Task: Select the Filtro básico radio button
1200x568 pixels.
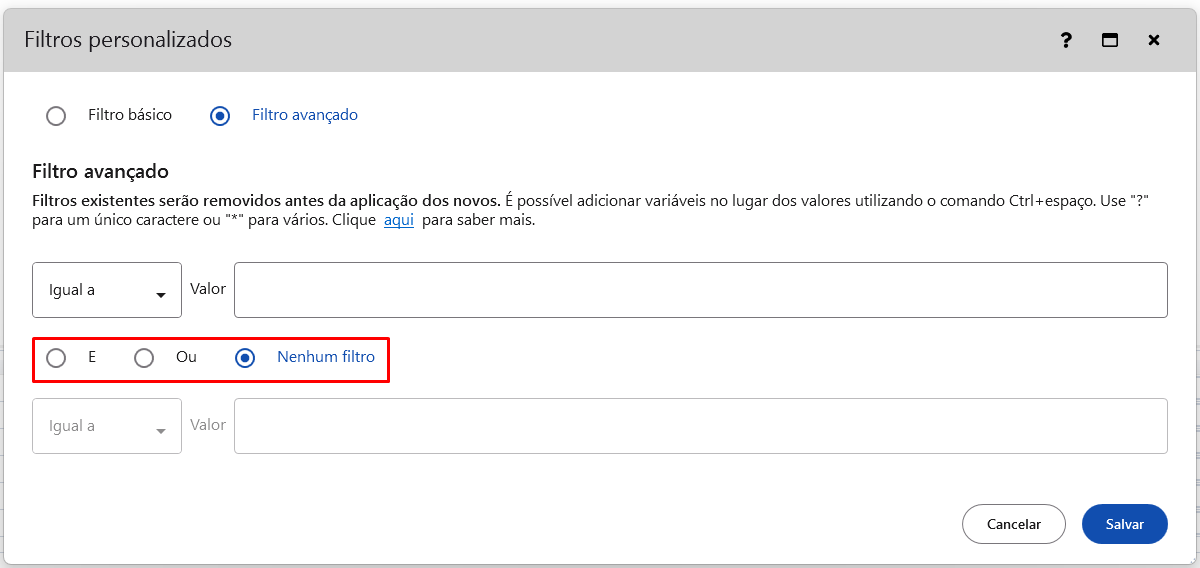Action: coord(56,116)
